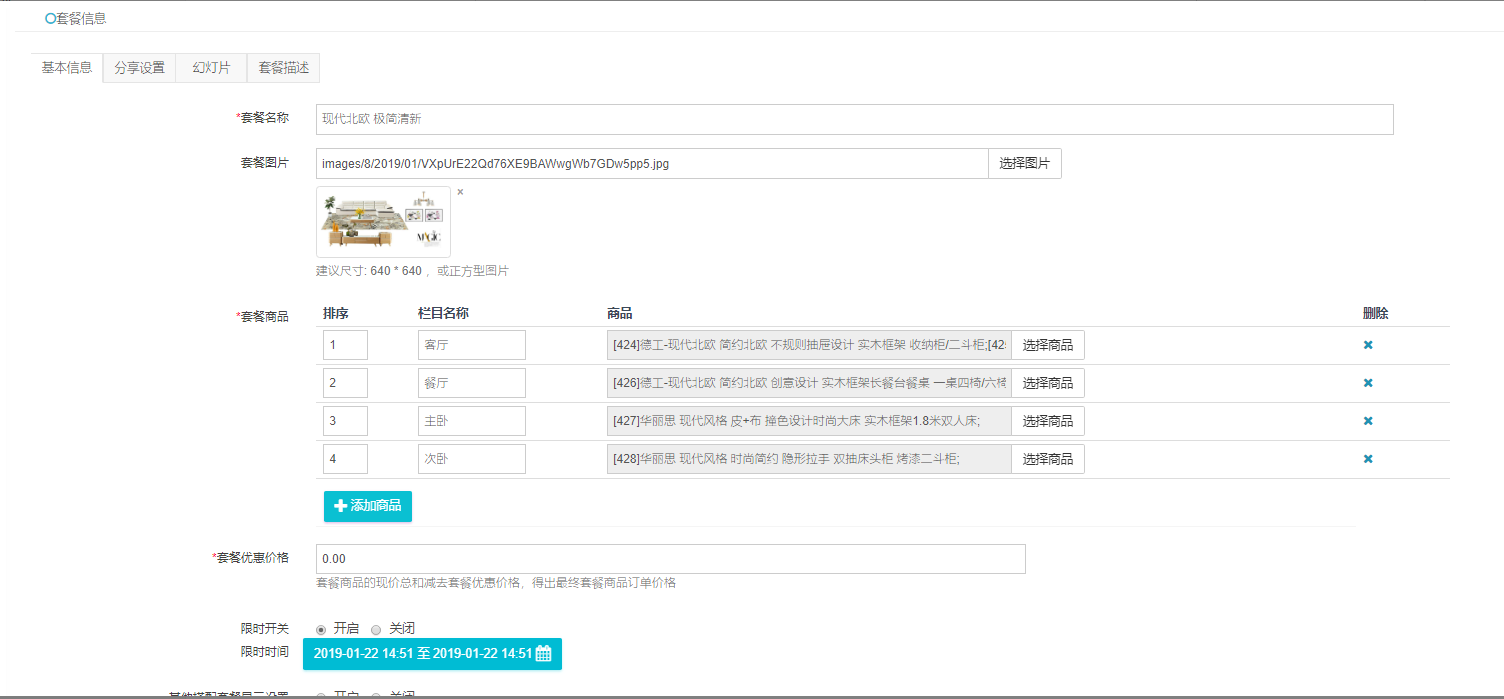Switch to the 分享设置 tab

tap(139, 68)
